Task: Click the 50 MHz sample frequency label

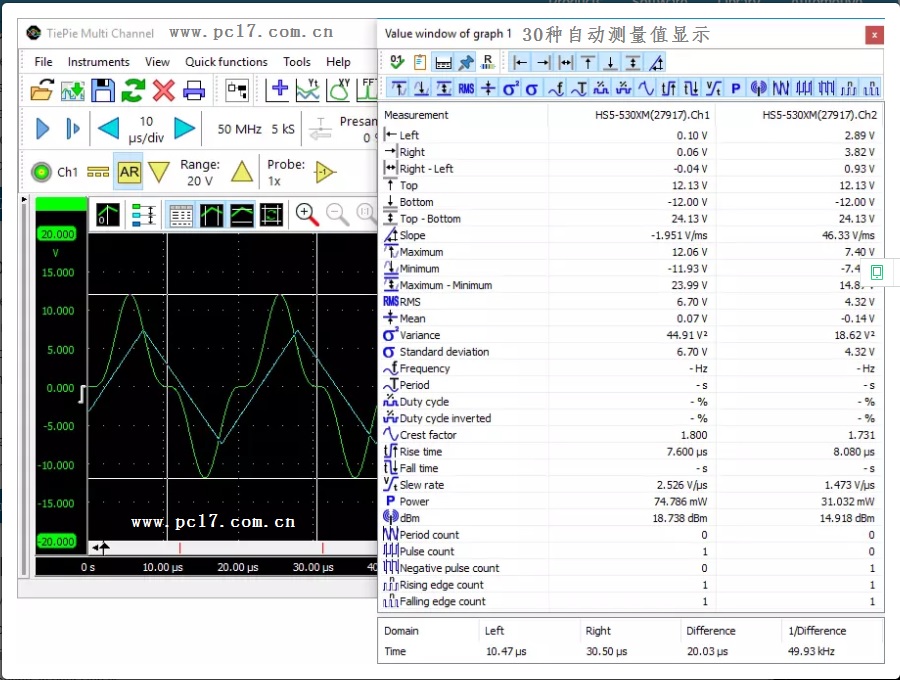Action: pos(239,129)
